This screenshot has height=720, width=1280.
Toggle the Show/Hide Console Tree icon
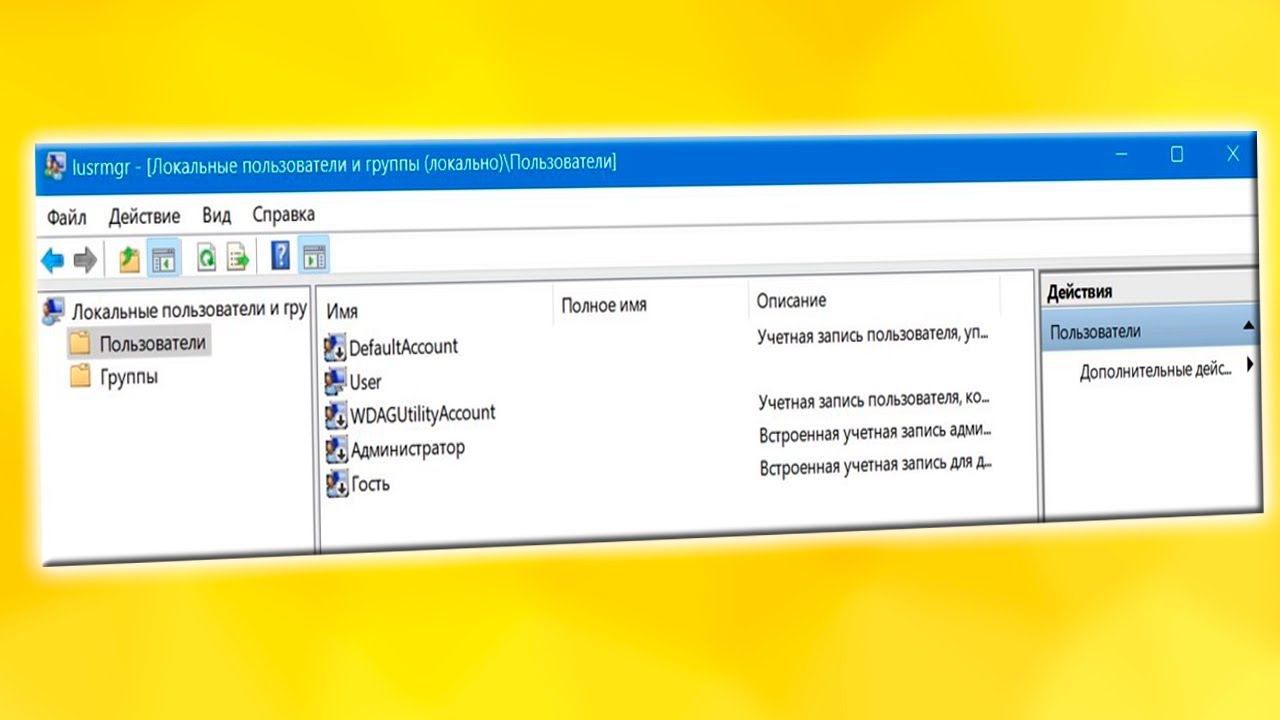click(x=163, y=260)
